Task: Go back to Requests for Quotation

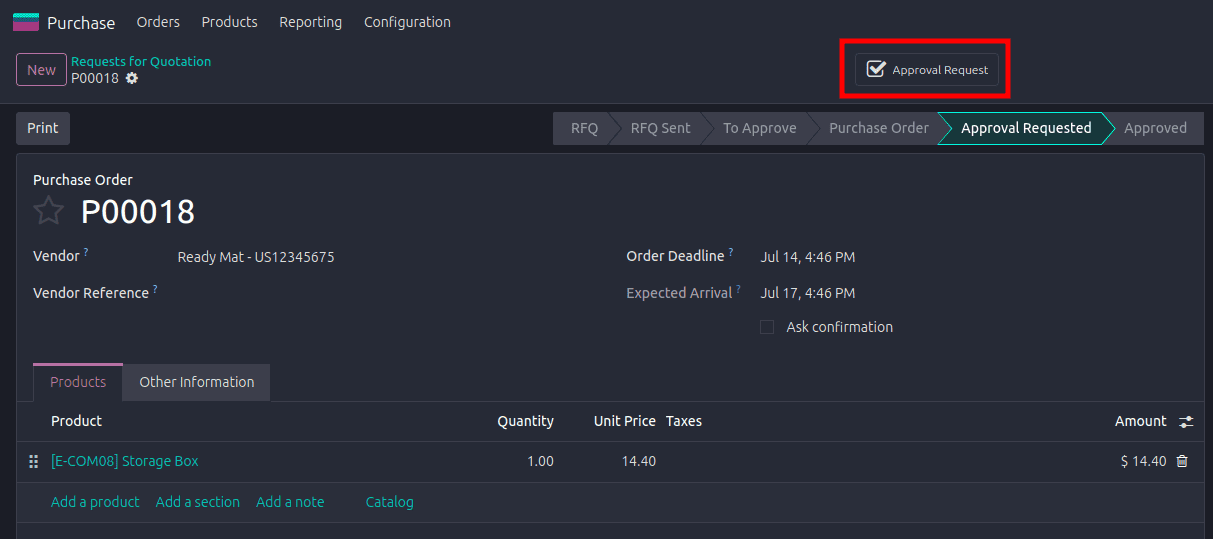Action: [141, 61]
